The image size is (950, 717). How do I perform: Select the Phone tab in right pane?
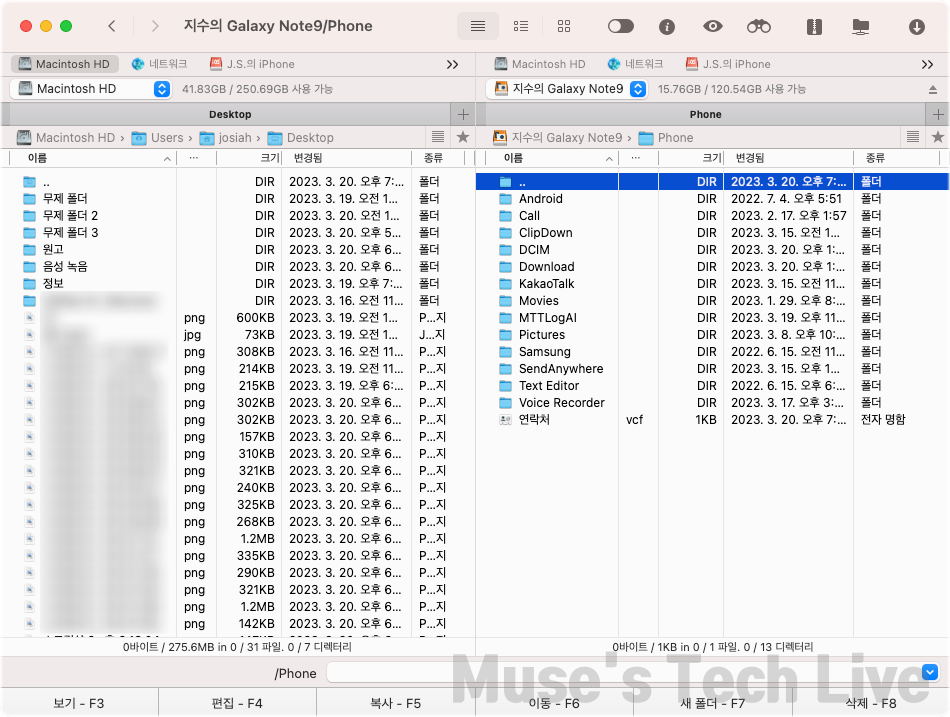coord(705,115)
